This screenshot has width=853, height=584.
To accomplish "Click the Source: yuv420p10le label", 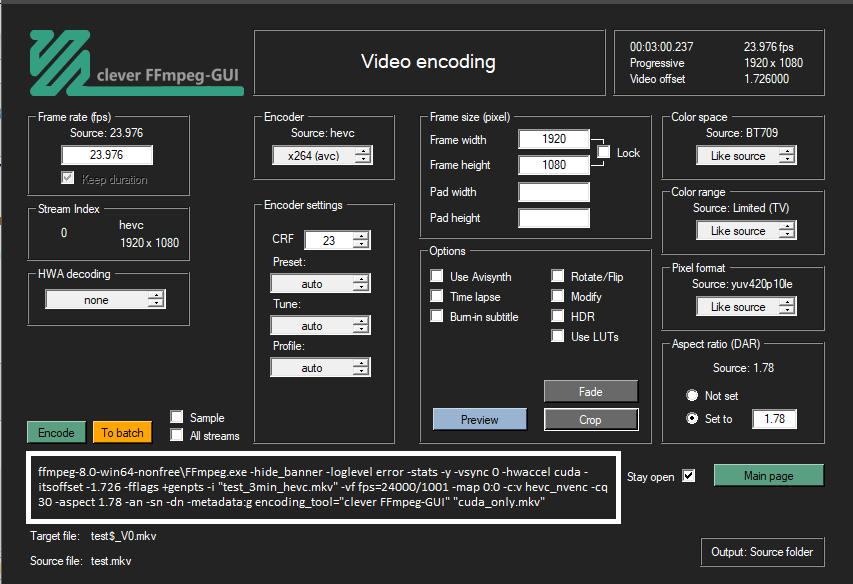I will [742, 284].
